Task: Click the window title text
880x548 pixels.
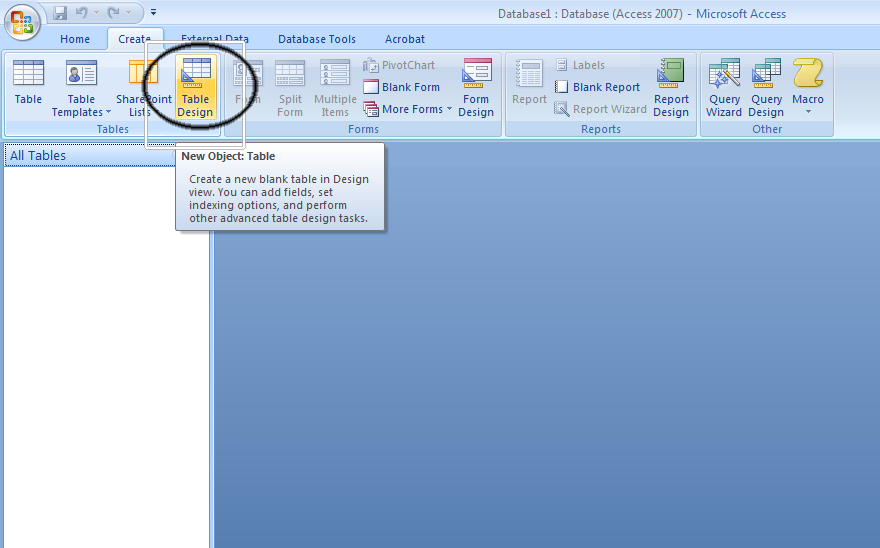Action: pos(641,14)
